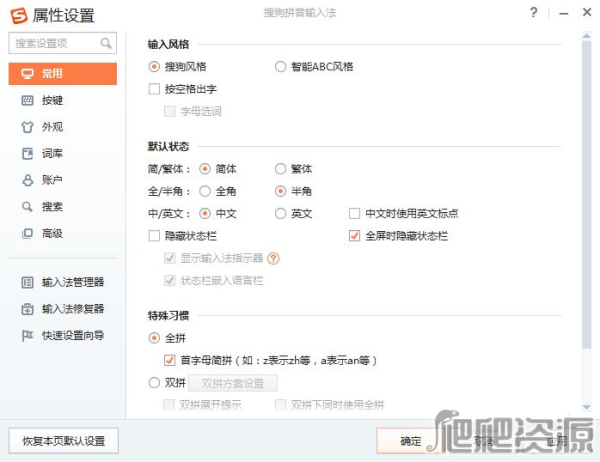Viewport: 600px width, 462px height.
Task: Click the monitor icon beside 常用
Action: [x=27, y=73]
